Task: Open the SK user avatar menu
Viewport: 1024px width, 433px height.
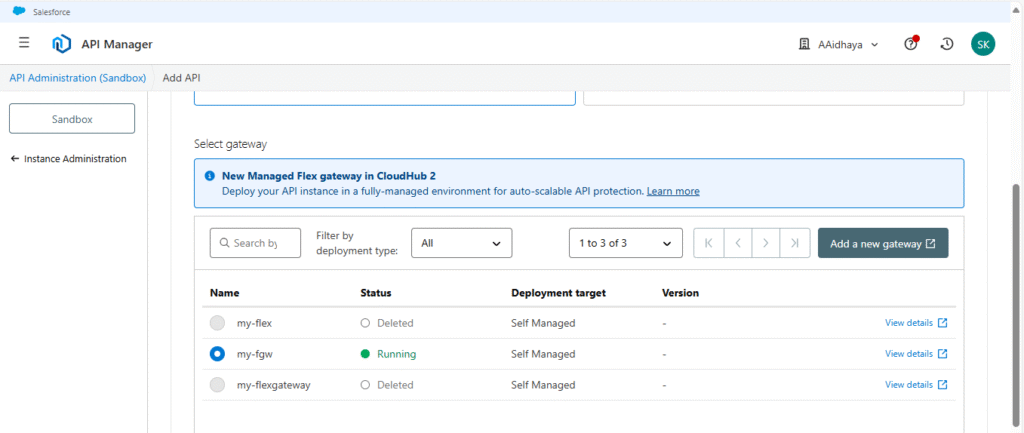Action: [983, 44]
